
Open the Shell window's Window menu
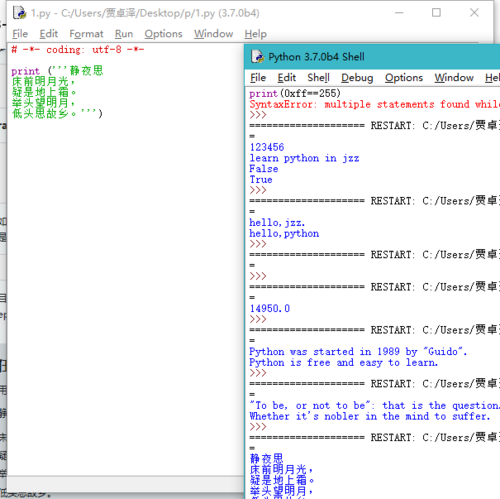tap(454, 78)
